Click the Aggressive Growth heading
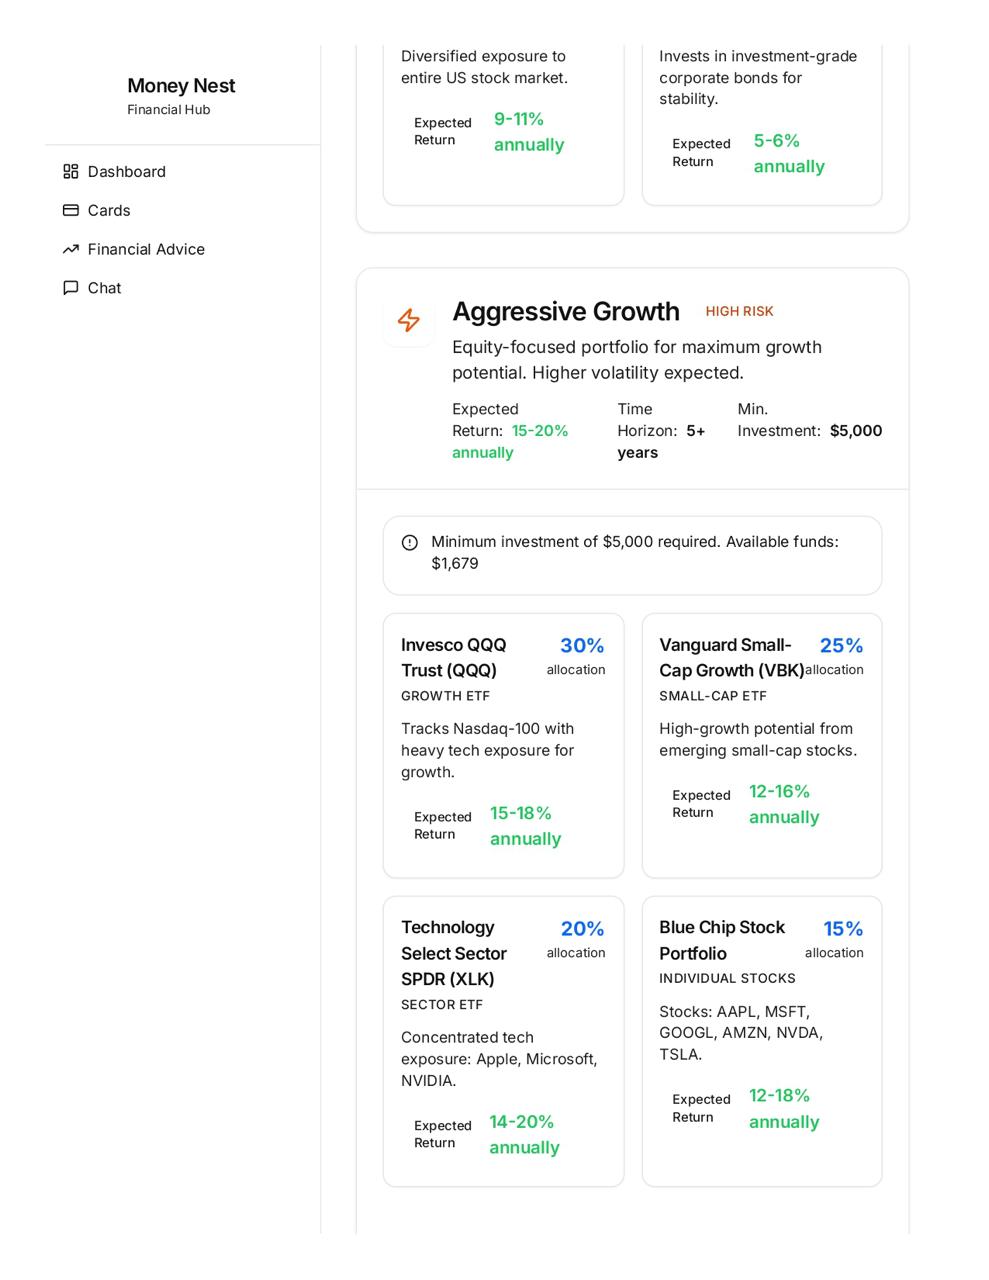 (x=566, y=312)
